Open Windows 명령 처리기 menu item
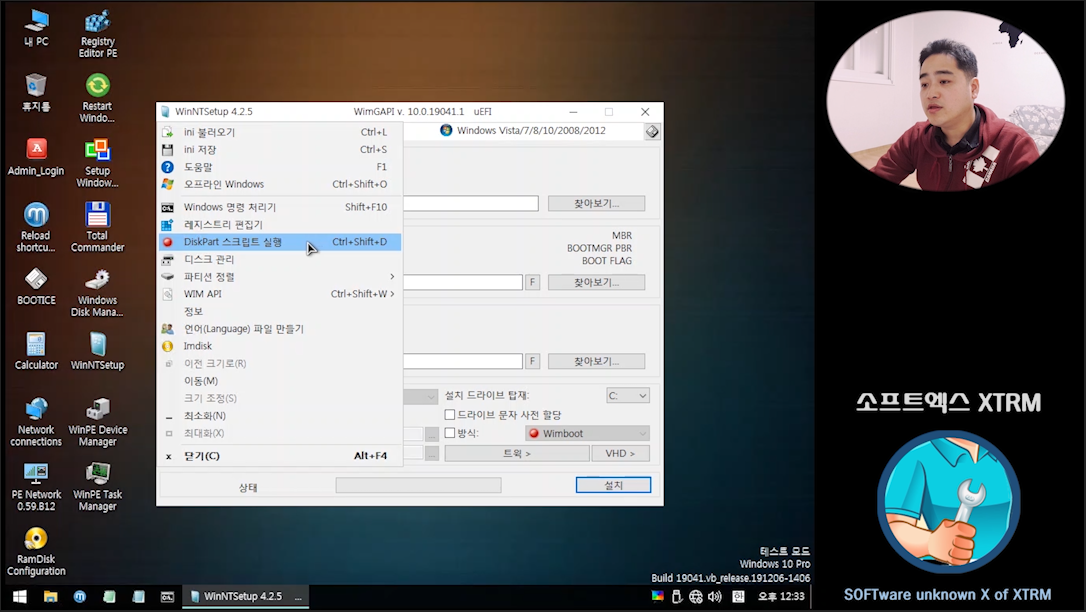This screenshot has height=612, width=1086. (281, 207)
